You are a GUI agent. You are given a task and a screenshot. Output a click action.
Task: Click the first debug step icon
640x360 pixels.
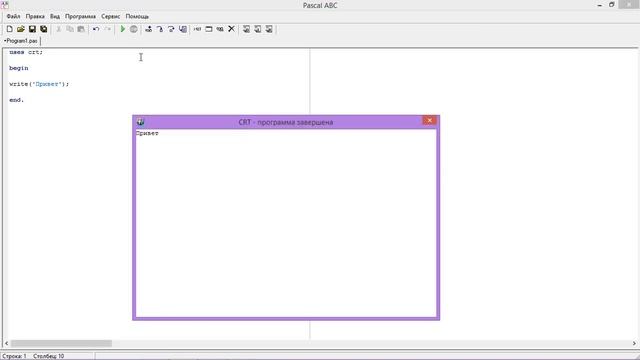click(x=149, y=29)
